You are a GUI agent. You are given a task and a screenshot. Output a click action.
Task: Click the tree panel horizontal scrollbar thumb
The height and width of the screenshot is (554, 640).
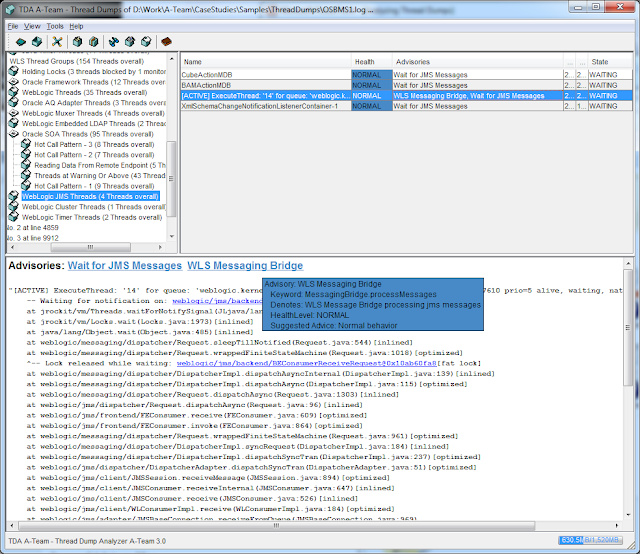pyautogui.click(x=90, y=247)
